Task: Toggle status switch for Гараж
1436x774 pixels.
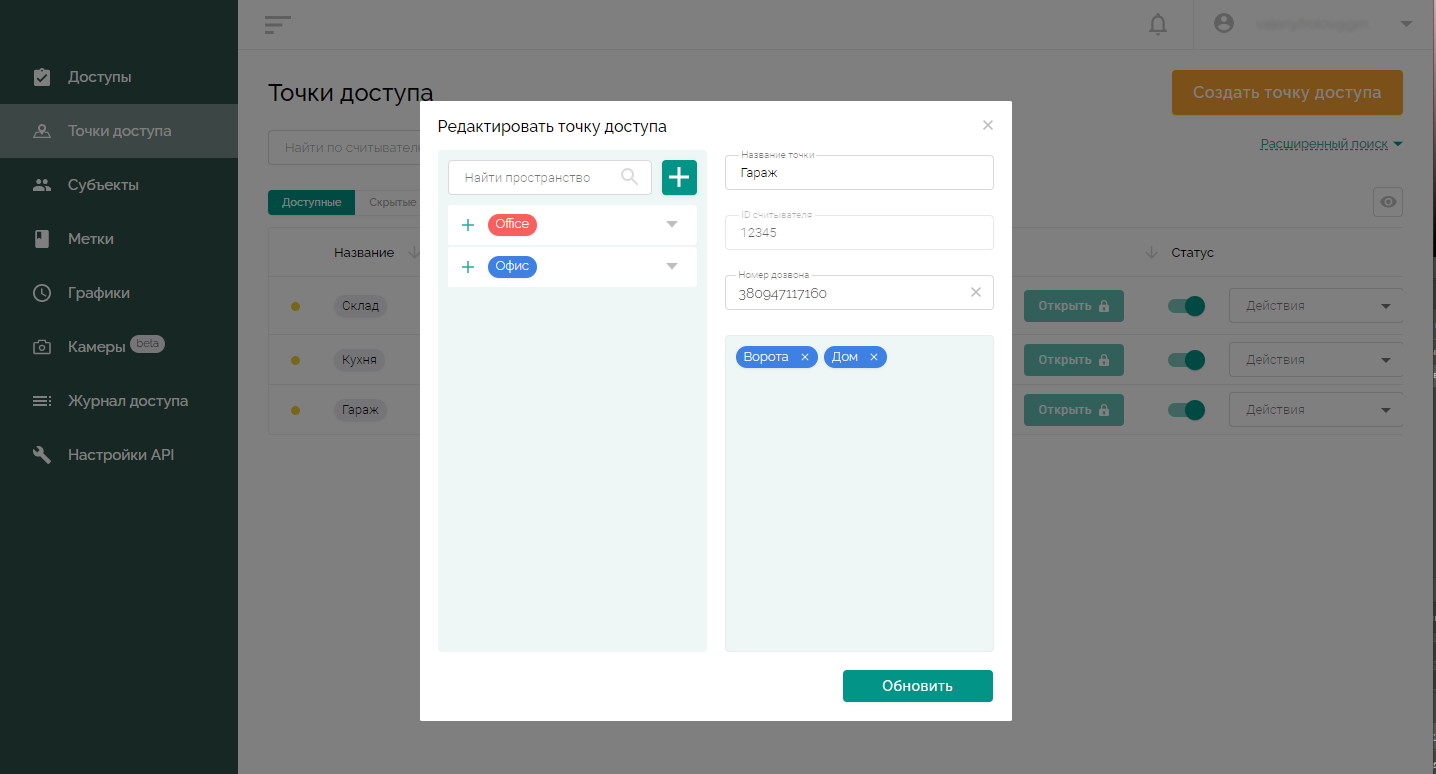Action: click(x=1186, y=410)
